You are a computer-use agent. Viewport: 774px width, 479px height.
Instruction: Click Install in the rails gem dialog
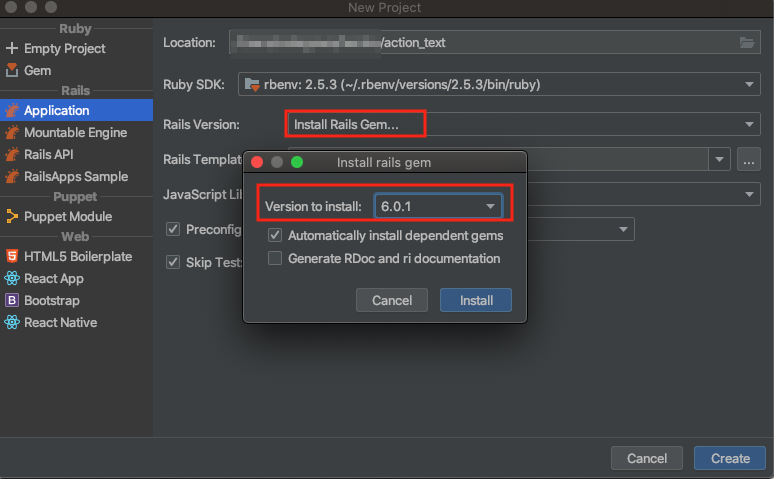click(x=476, y=300)
